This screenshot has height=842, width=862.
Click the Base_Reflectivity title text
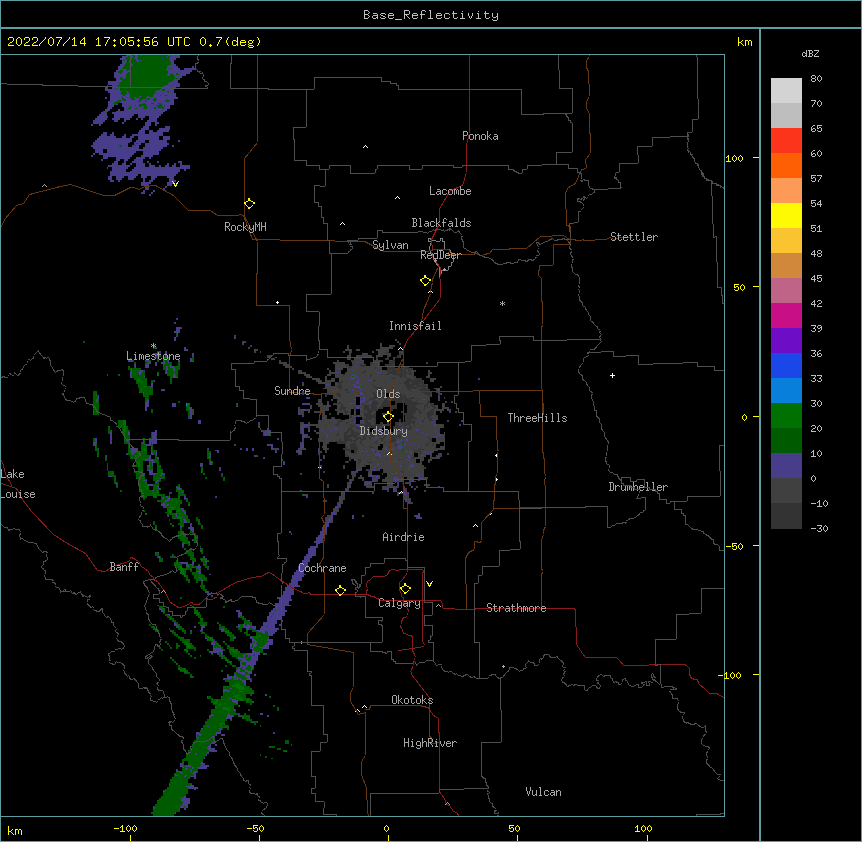[431, 15]
